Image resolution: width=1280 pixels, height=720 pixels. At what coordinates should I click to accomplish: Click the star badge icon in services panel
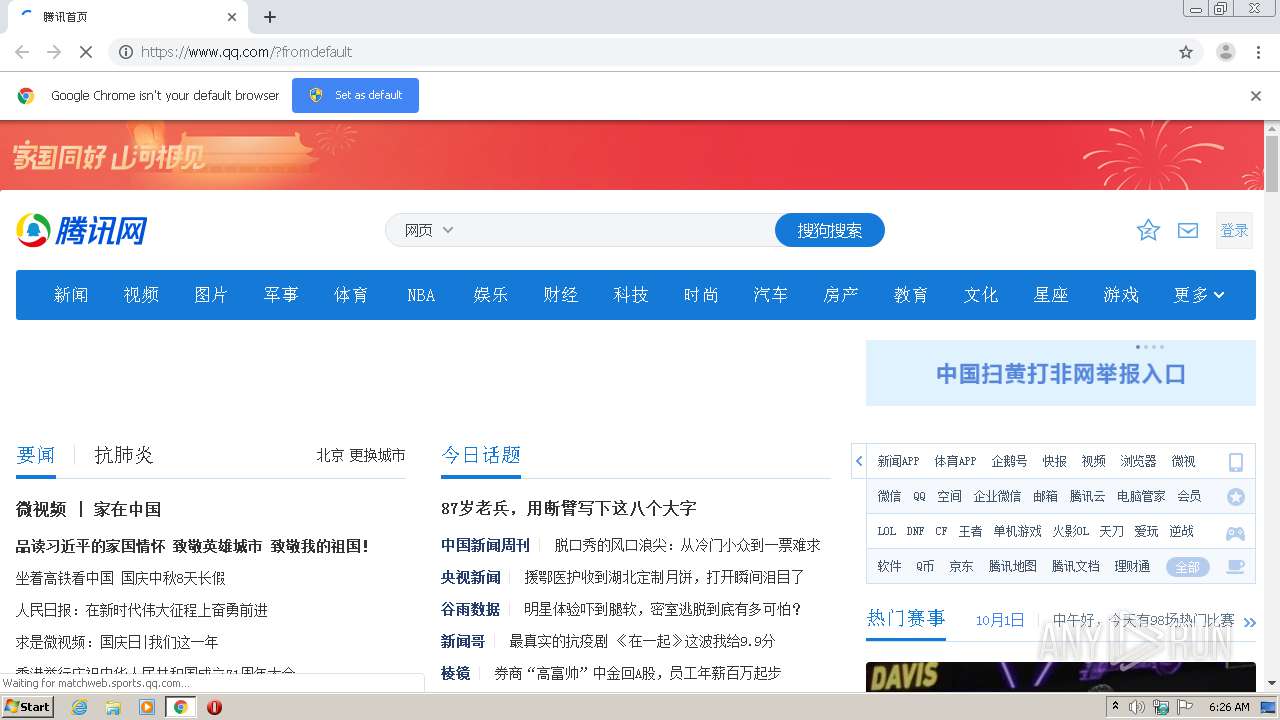coord(1236,497)
